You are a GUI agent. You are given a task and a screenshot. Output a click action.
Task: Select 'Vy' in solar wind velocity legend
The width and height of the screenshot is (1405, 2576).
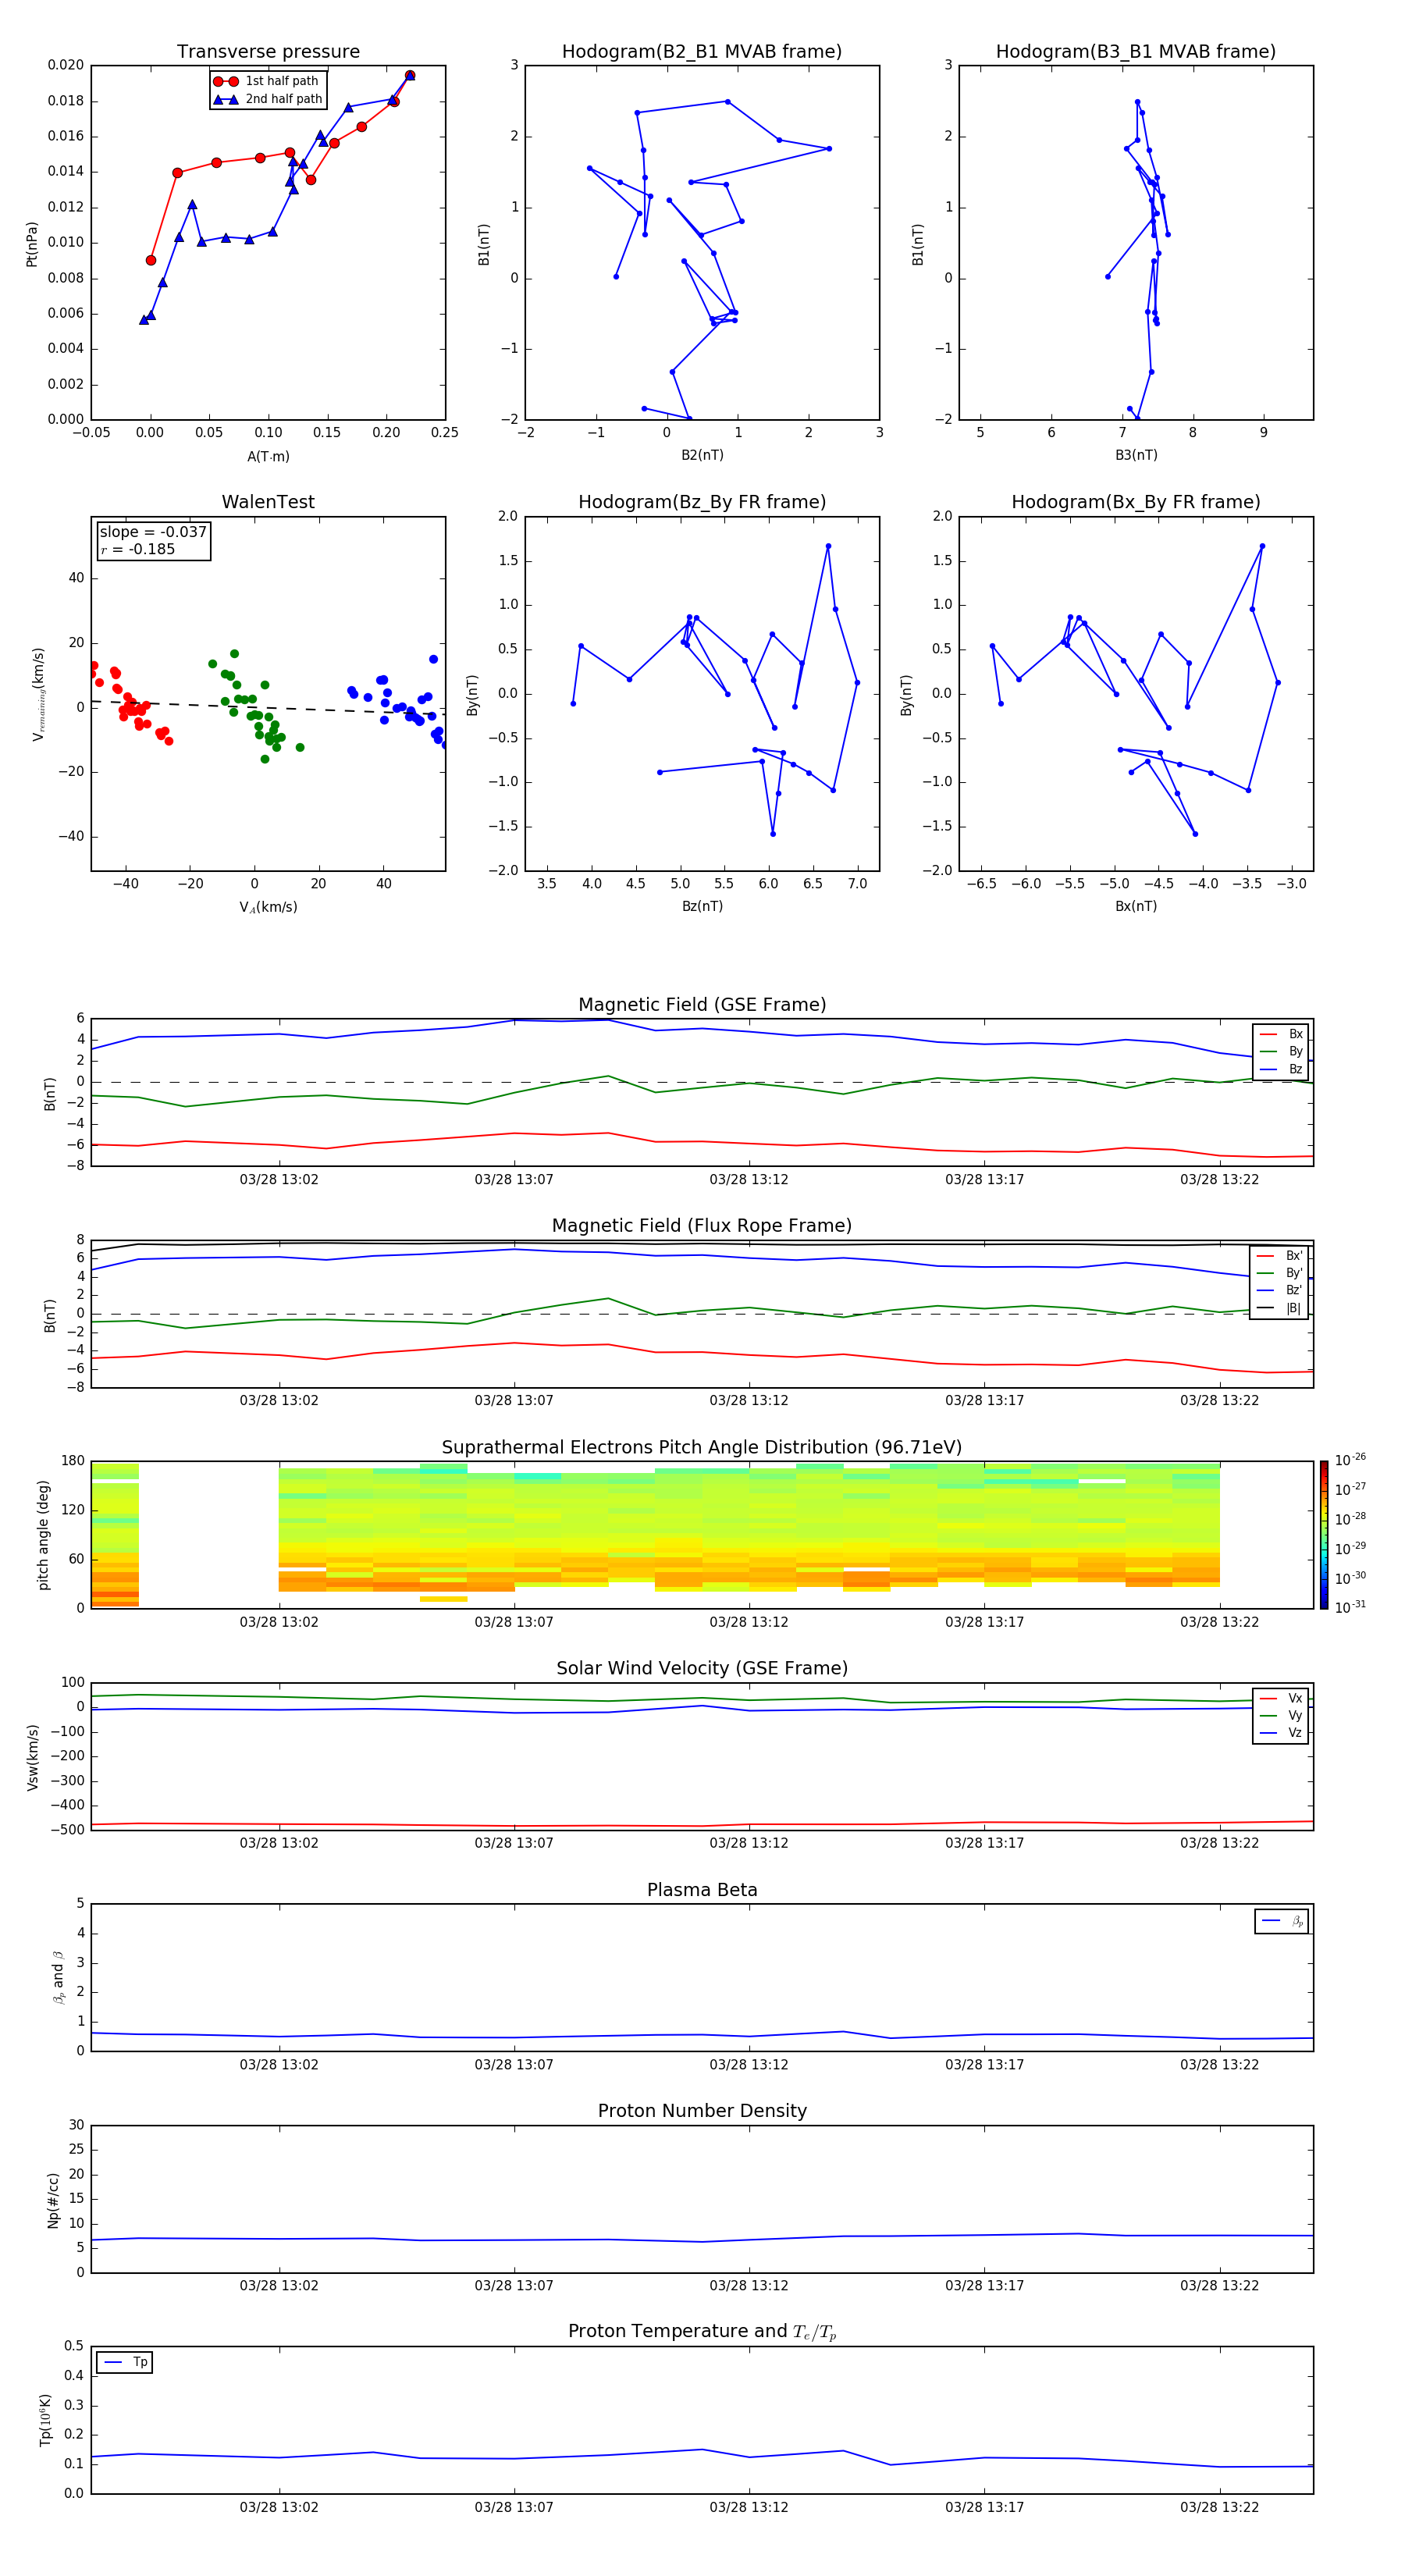(1282, 1716)
